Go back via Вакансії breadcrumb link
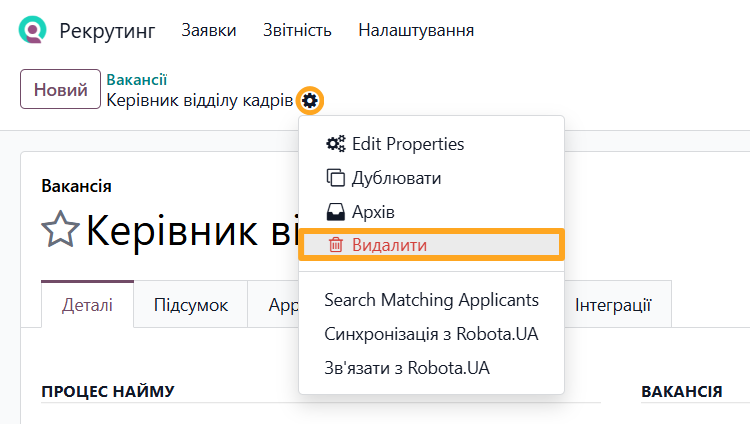This screenshot has height=424, width=750. (136, 79)
